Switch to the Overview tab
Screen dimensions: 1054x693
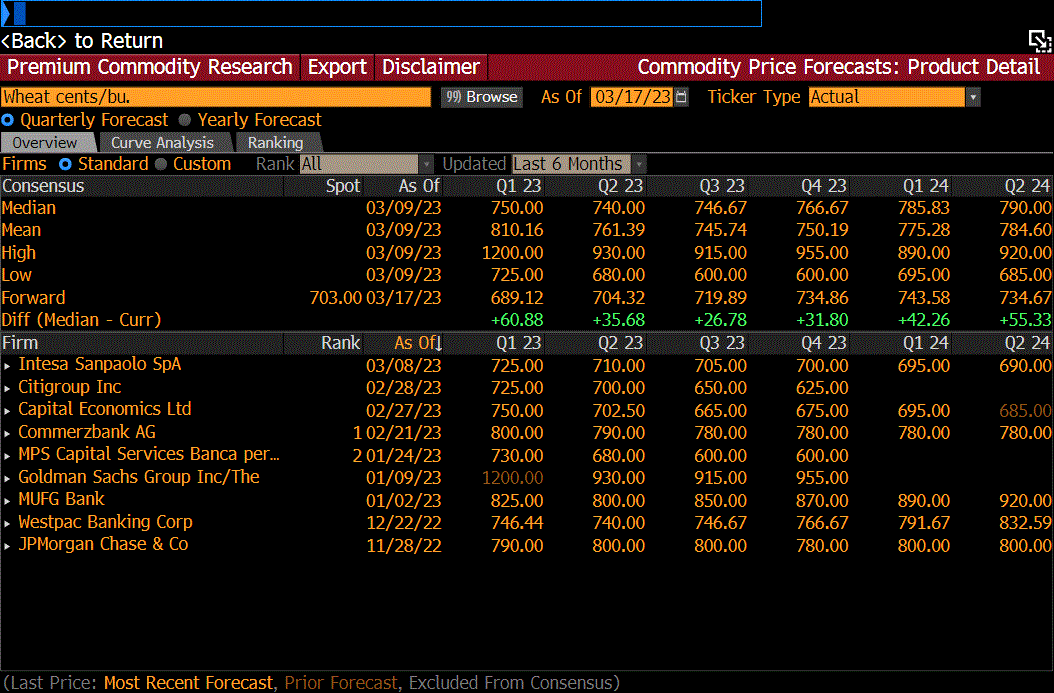[x=46, y=142]
